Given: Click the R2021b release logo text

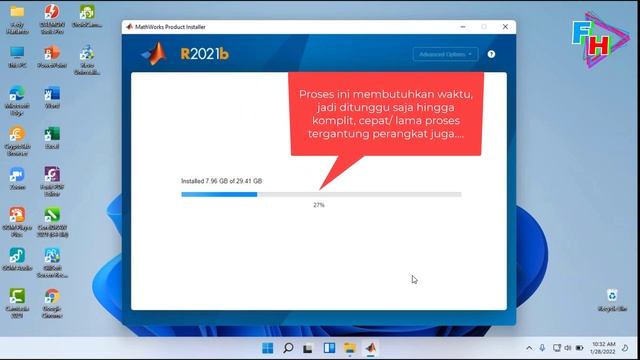Looking at the screenshot, I should click(204, 54).
